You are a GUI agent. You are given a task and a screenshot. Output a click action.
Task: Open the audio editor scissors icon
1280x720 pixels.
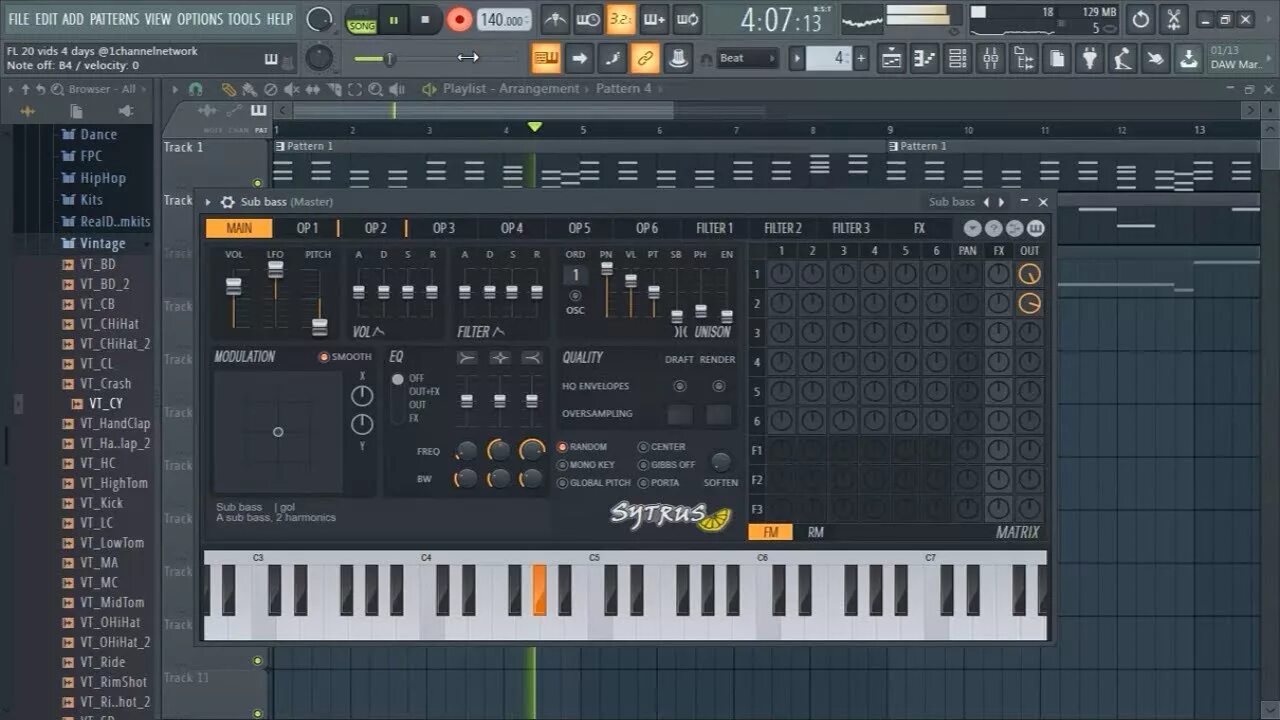point(1174,19)
